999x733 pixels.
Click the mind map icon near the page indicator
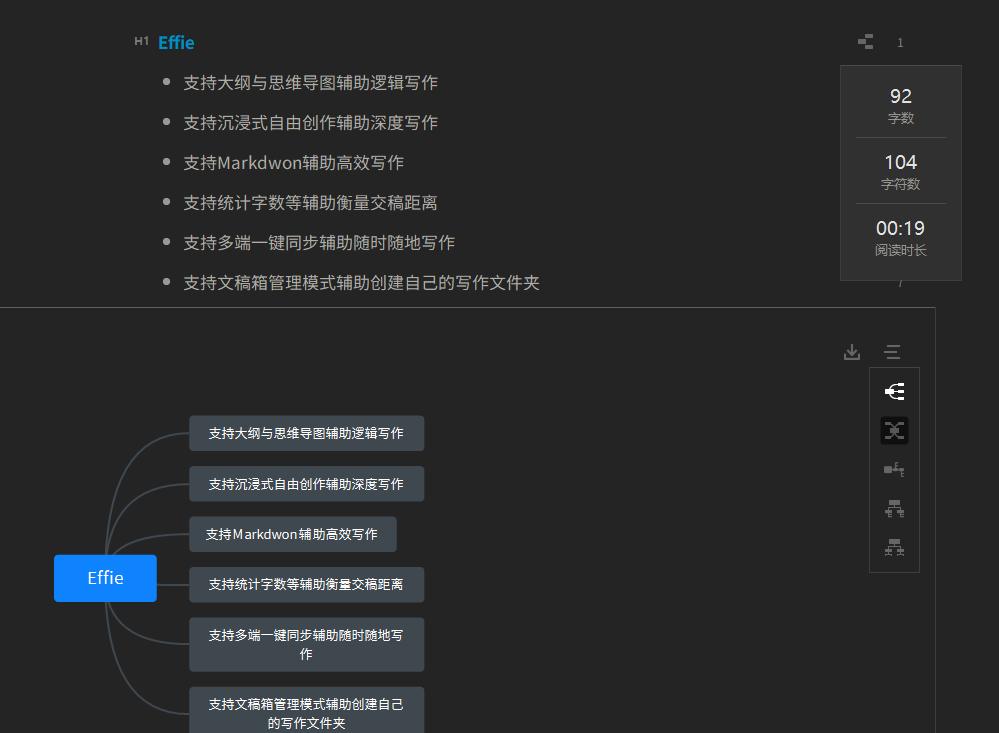[865, 42]
